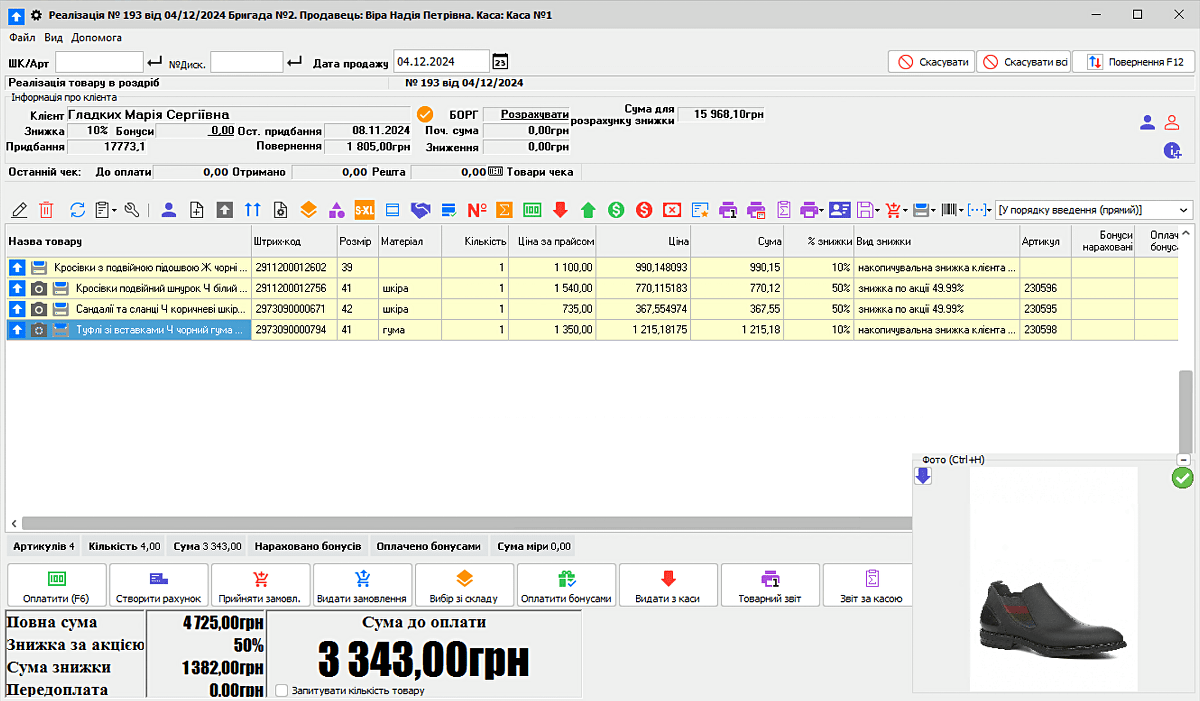The image size is (1200, 701).
Task: Export the table via the S-XL Excel icon
Action: (x=363, y=210)
